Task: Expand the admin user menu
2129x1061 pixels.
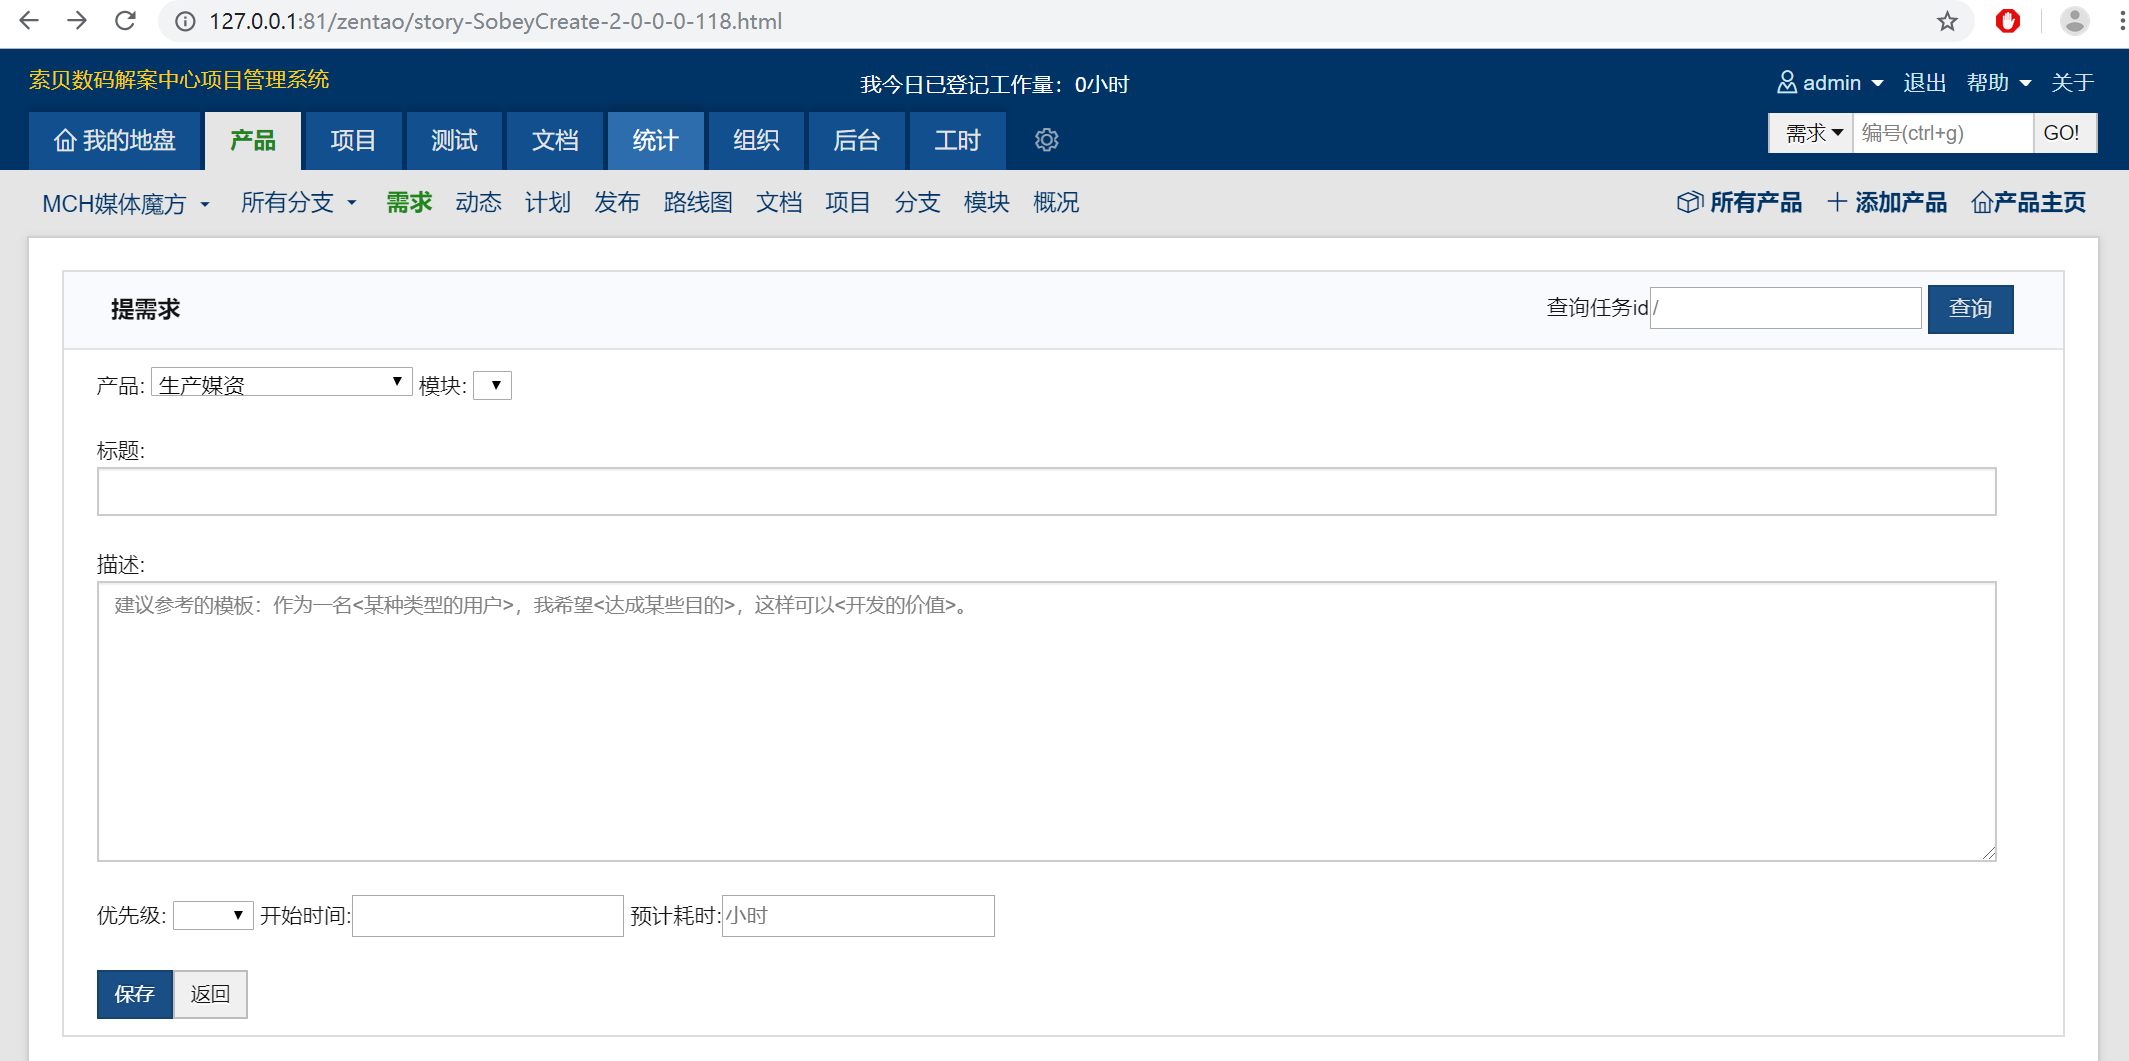Action: 1830,83
